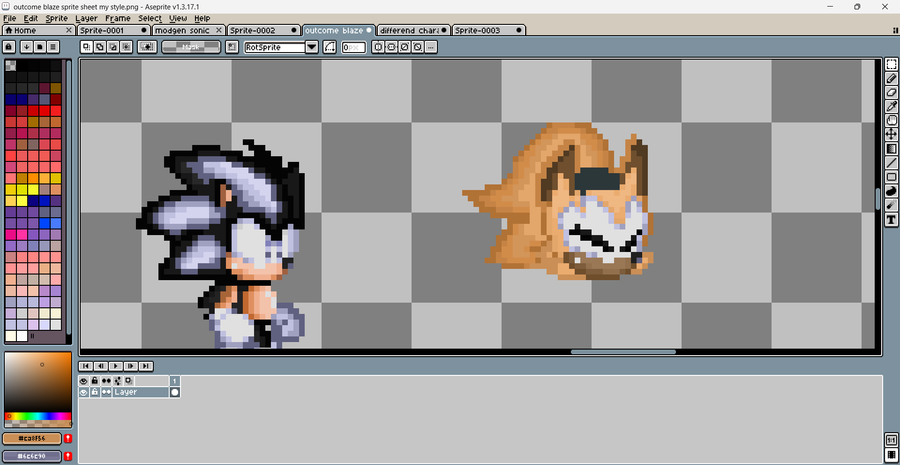Toggle continuous mode on the Layer row
Image resolution: width=900 pixels, height=465 pixels.
click(x=106, y=392)
